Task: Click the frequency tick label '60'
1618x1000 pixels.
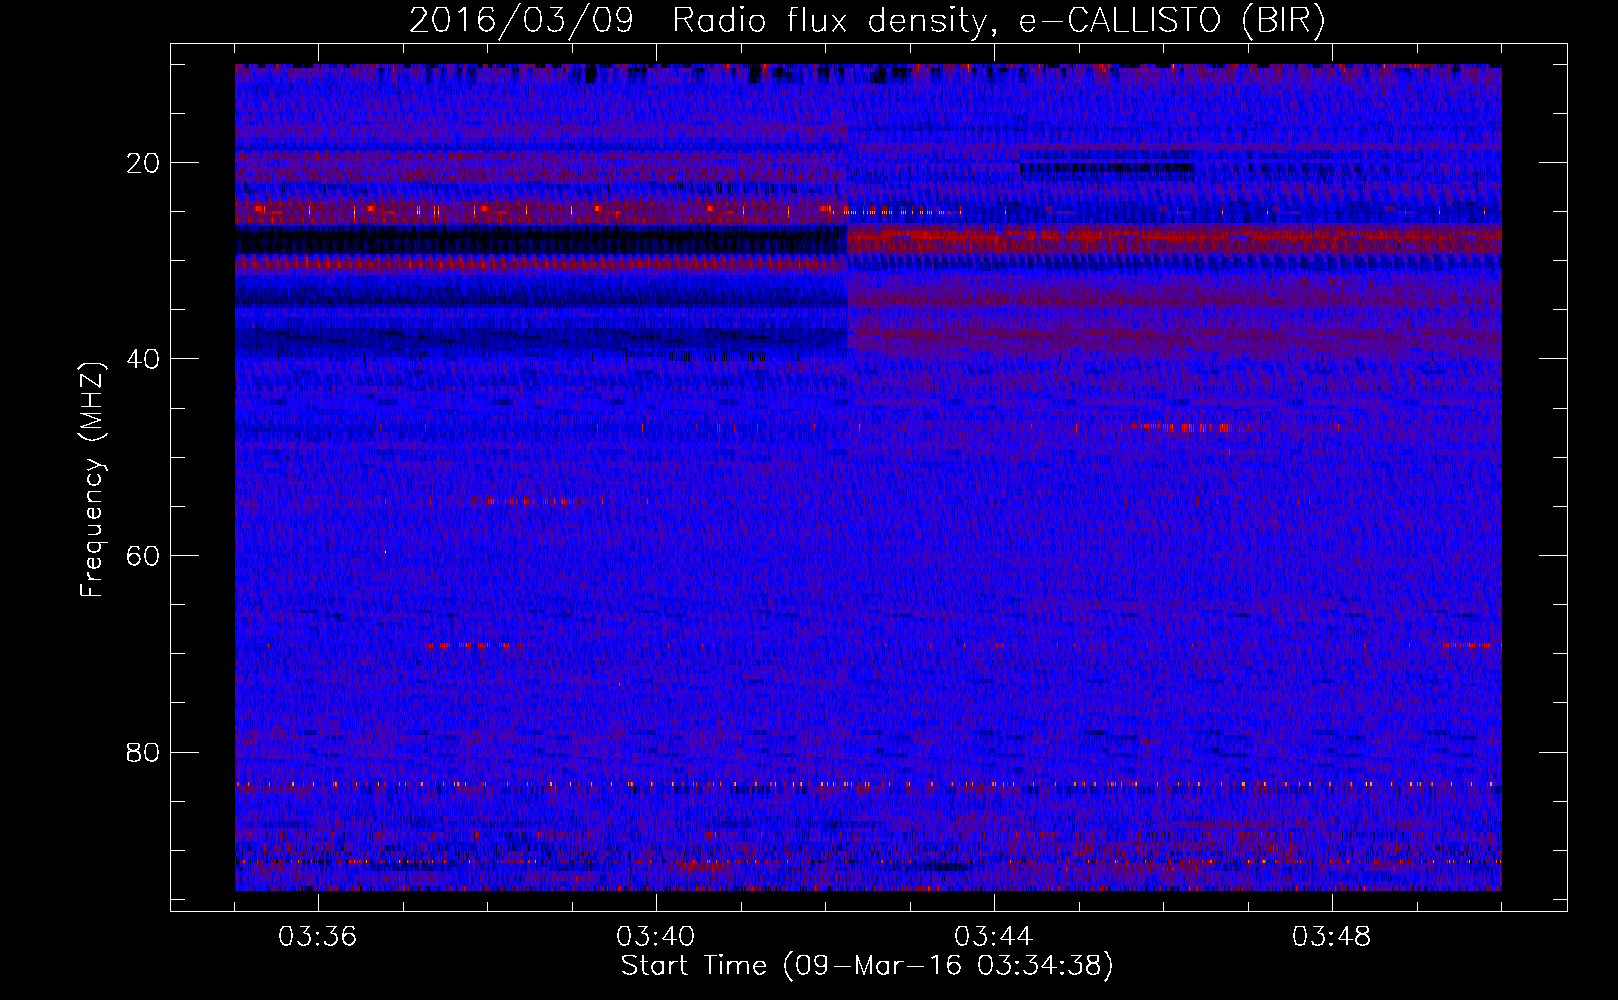Action: click(x=144, y=556)
